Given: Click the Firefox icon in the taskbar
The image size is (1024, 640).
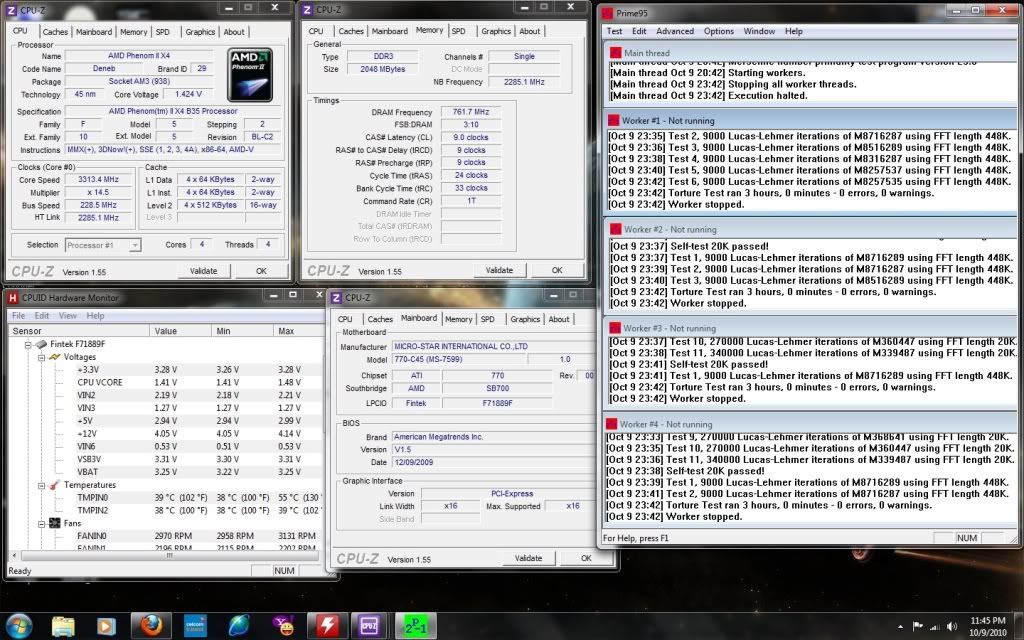Looking at the screenshot, I should click(x=151, y=624).
